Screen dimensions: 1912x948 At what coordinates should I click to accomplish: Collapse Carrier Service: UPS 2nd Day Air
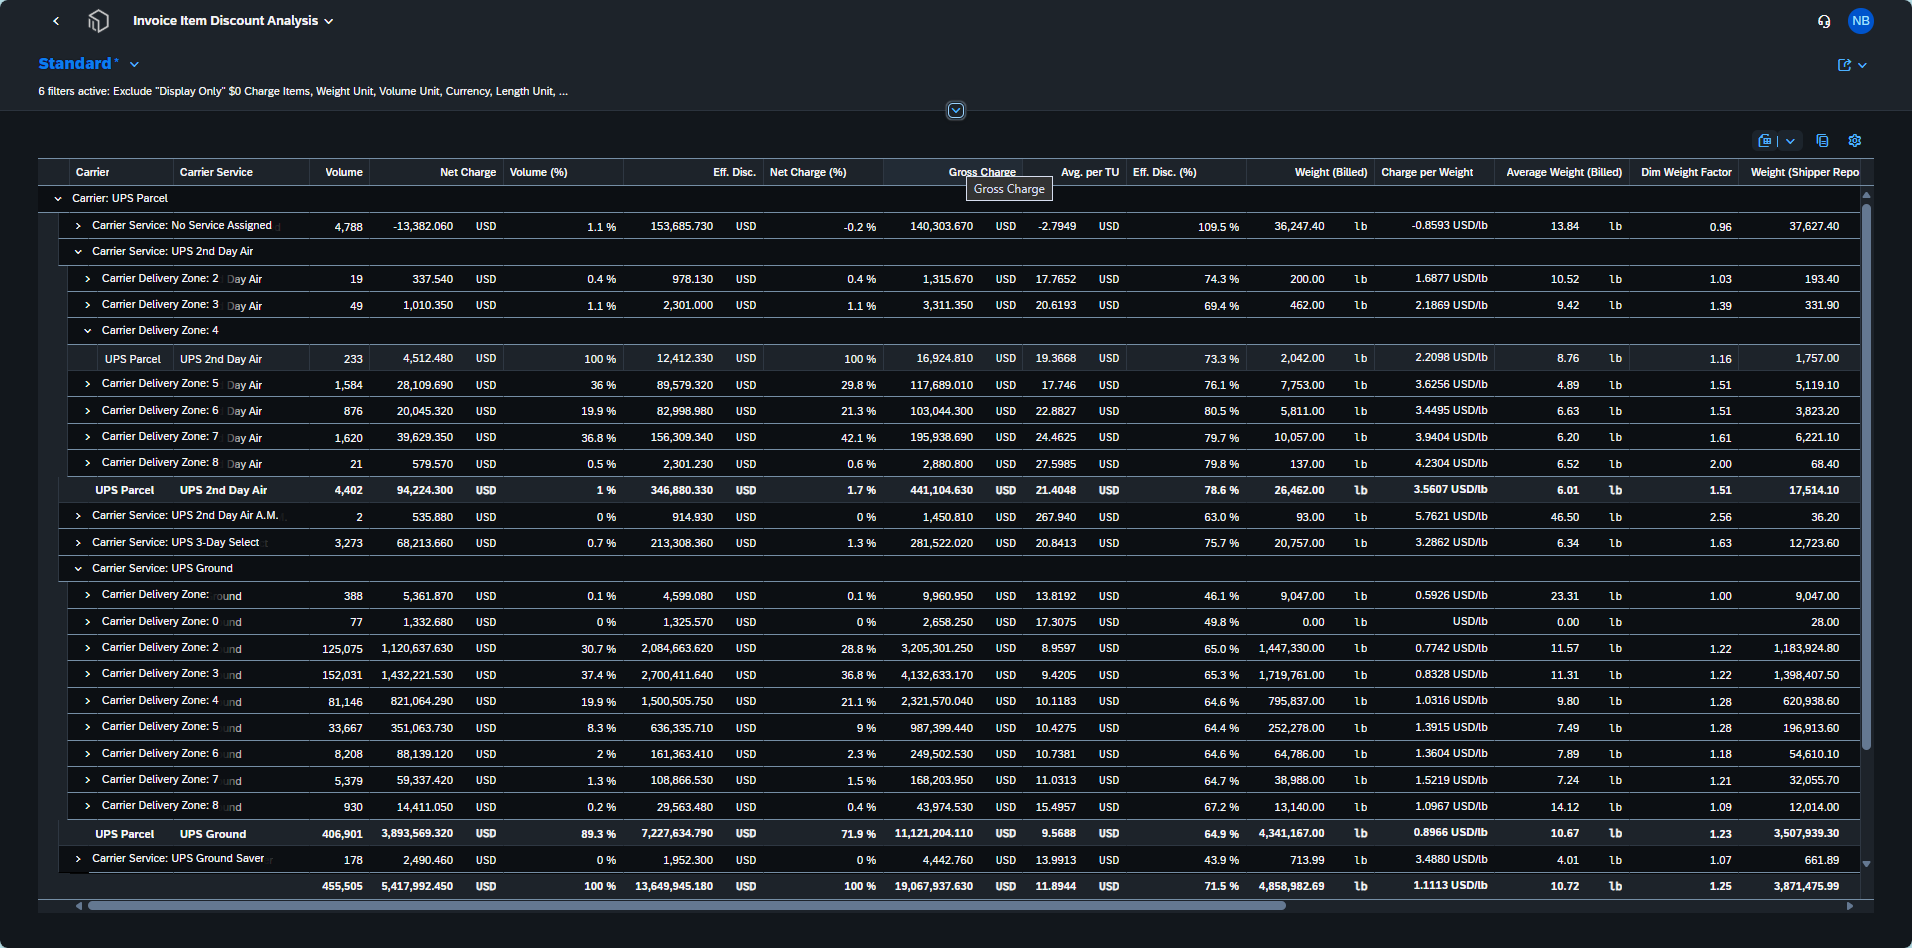point(78,252)
